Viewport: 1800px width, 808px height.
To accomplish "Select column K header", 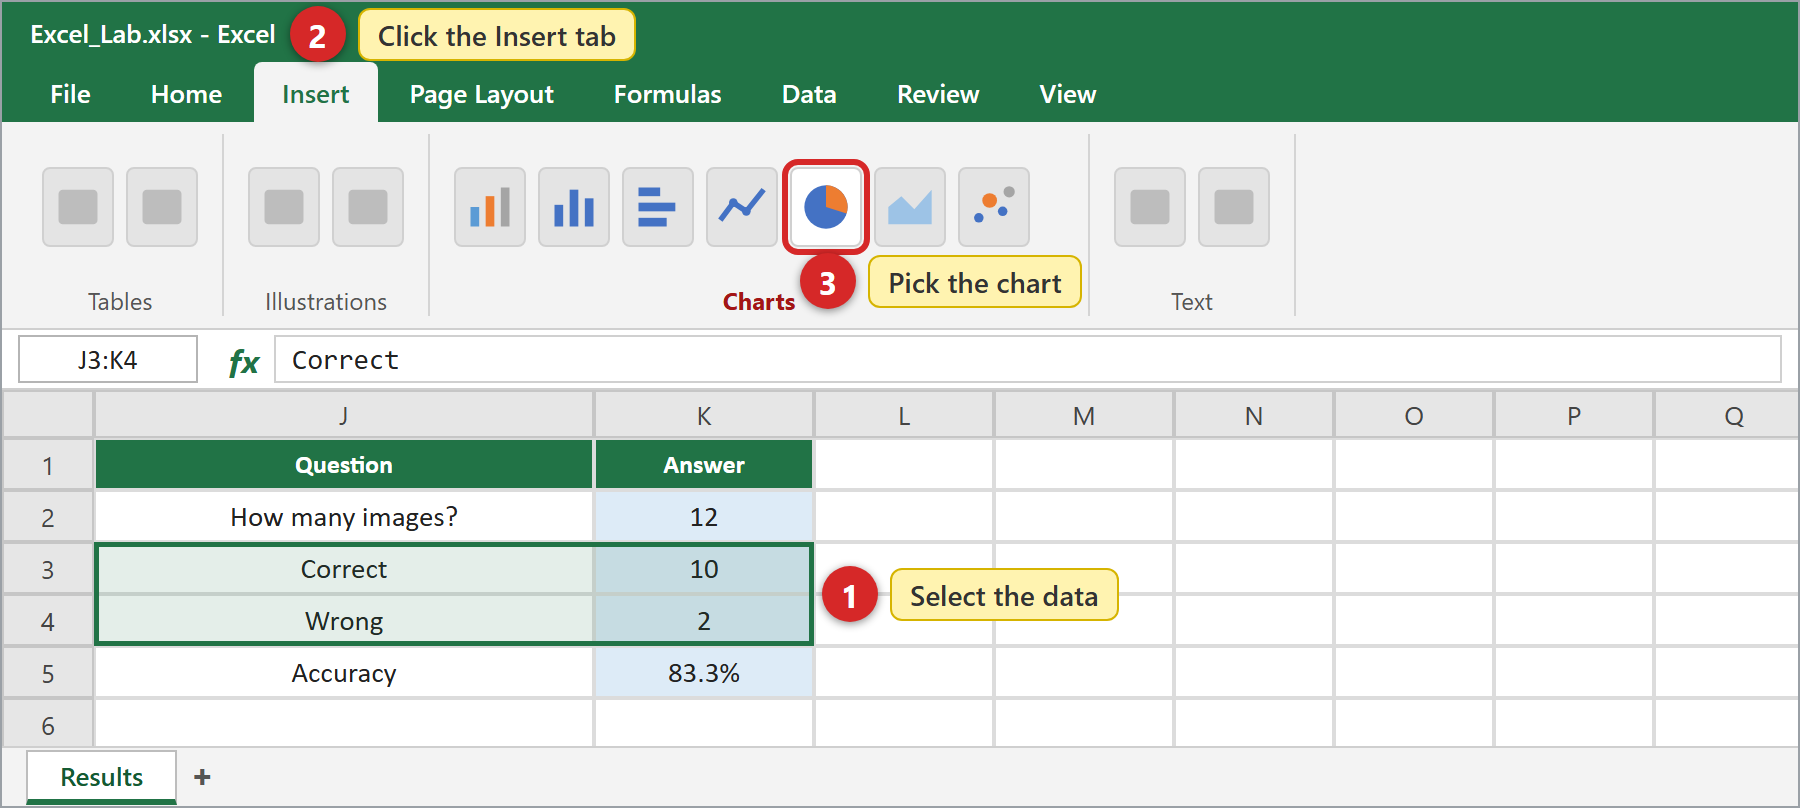I will [x=704, y=416].
